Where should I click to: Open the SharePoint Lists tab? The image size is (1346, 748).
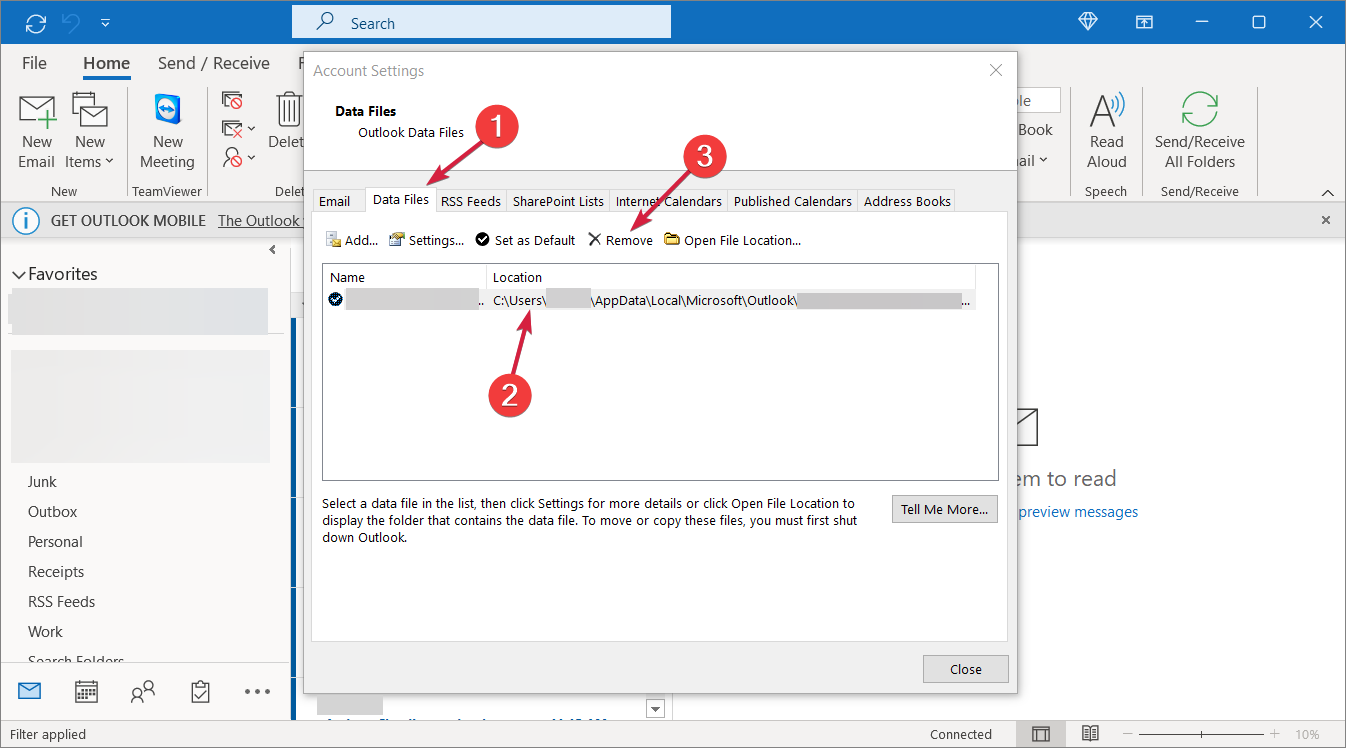point(558,201)
